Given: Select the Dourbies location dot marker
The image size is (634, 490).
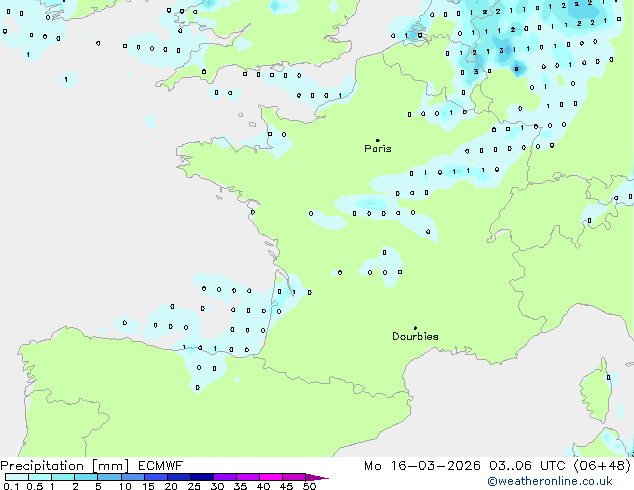Looking at the screenshot, I should point(415,328).
